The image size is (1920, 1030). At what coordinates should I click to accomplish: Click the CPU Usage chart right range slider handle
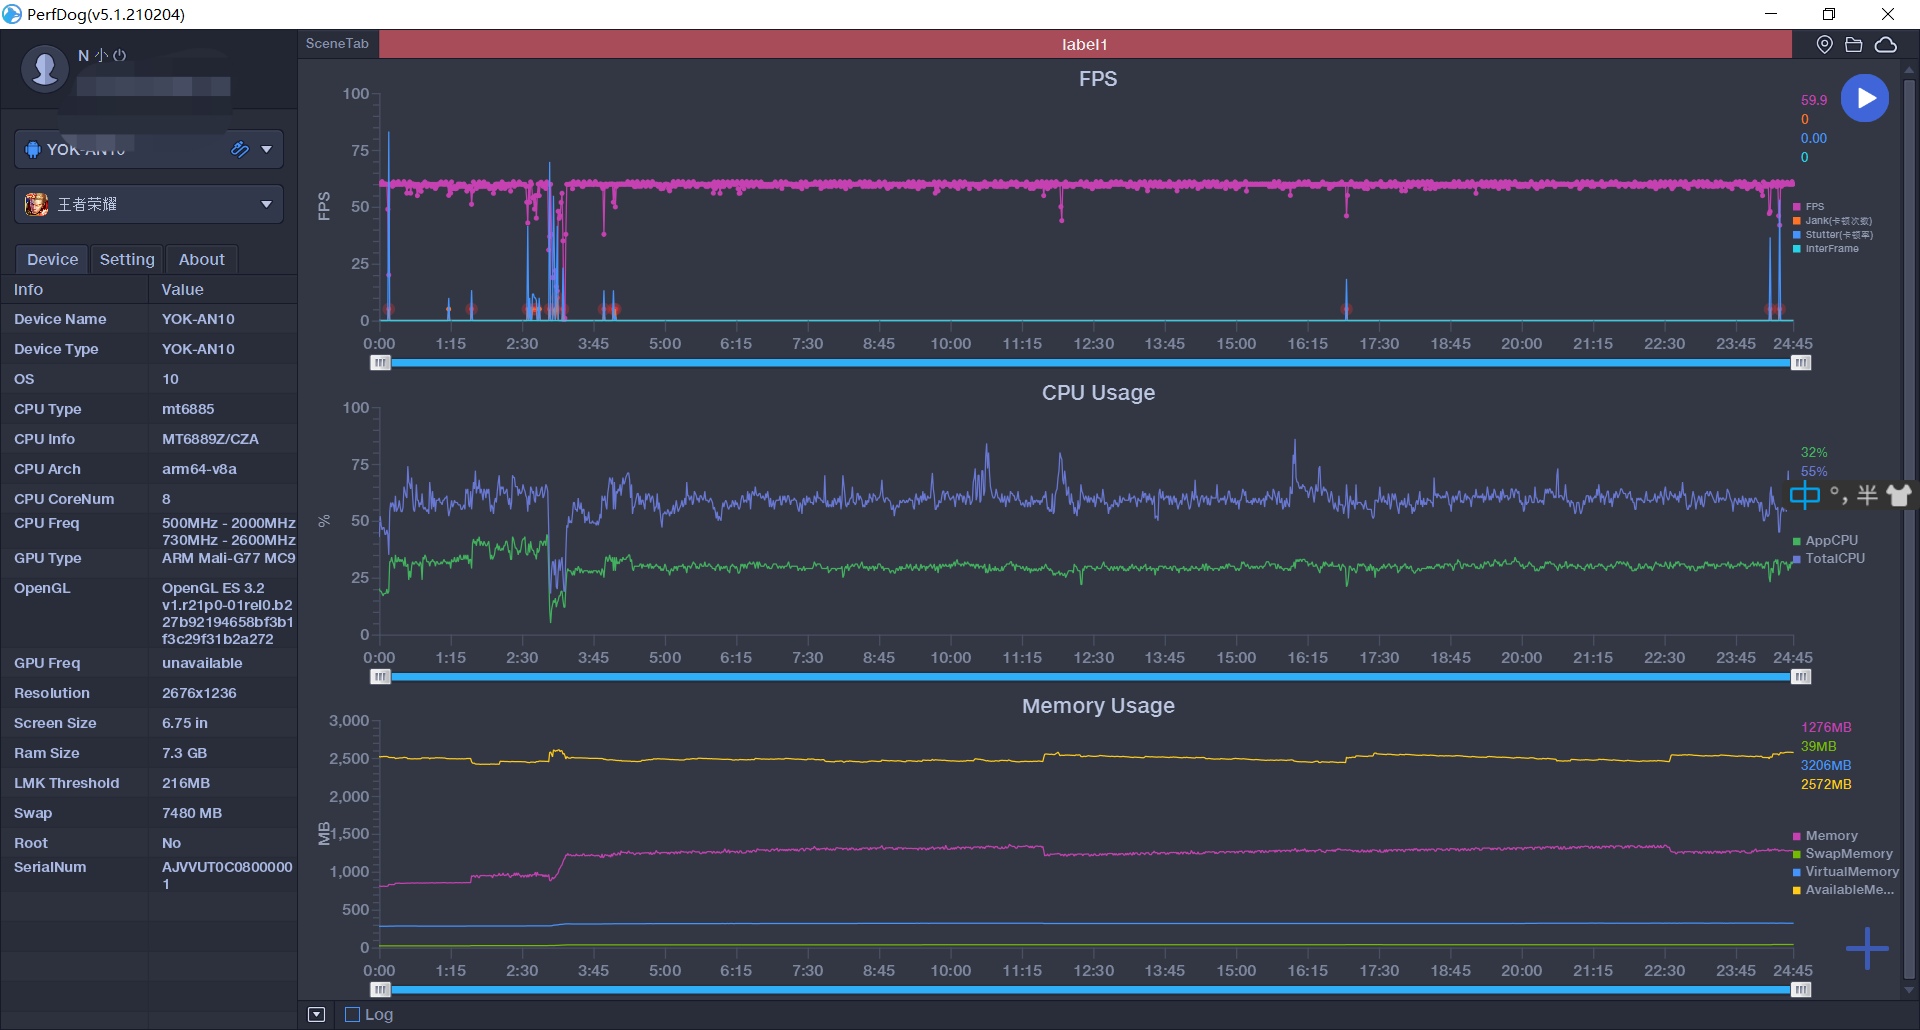click(x=1801, y=677)
